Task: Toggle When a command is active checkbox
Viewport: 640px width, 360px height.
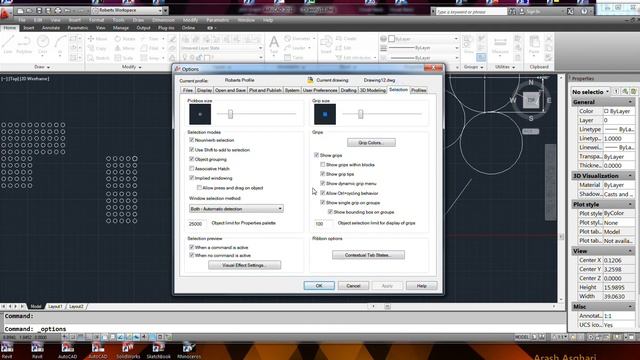Action: [x=191, y=247]
